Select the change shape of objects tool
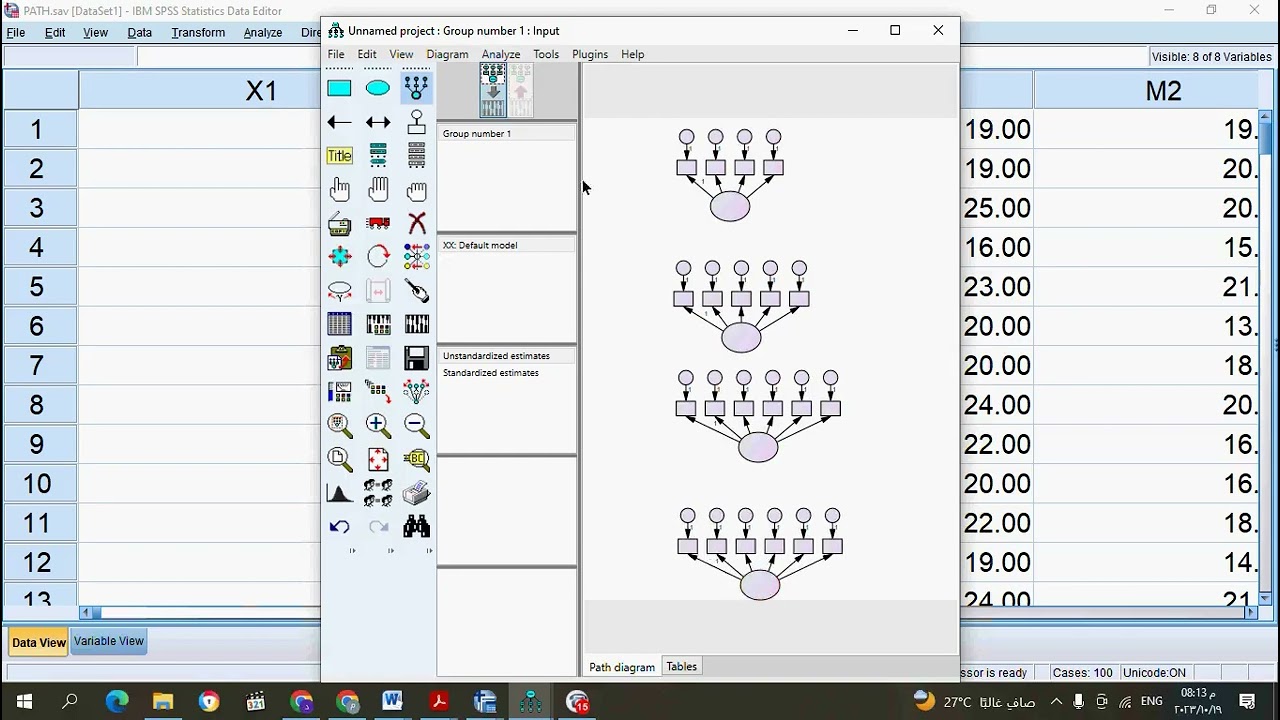 click(x=339, y=257)
